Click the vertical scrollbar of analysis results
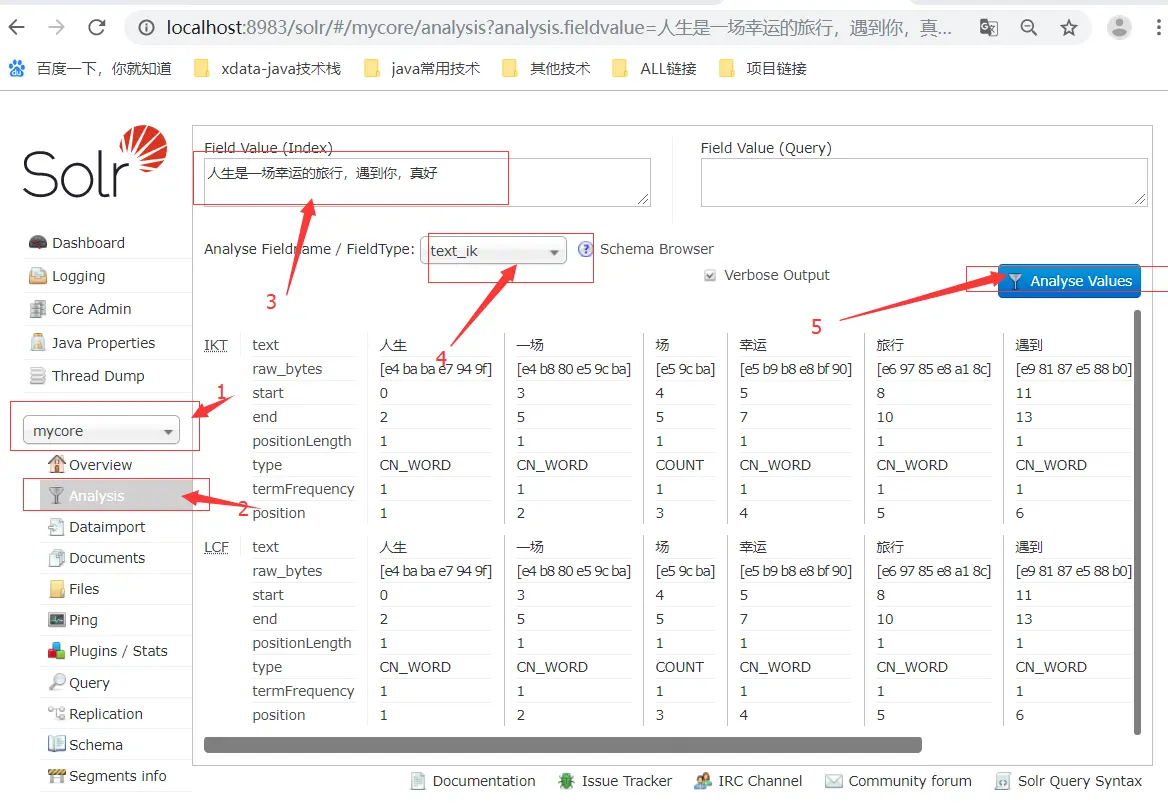Viewport: 1168px width, 807px height. pyautogui.click(x=1137, y=522)
